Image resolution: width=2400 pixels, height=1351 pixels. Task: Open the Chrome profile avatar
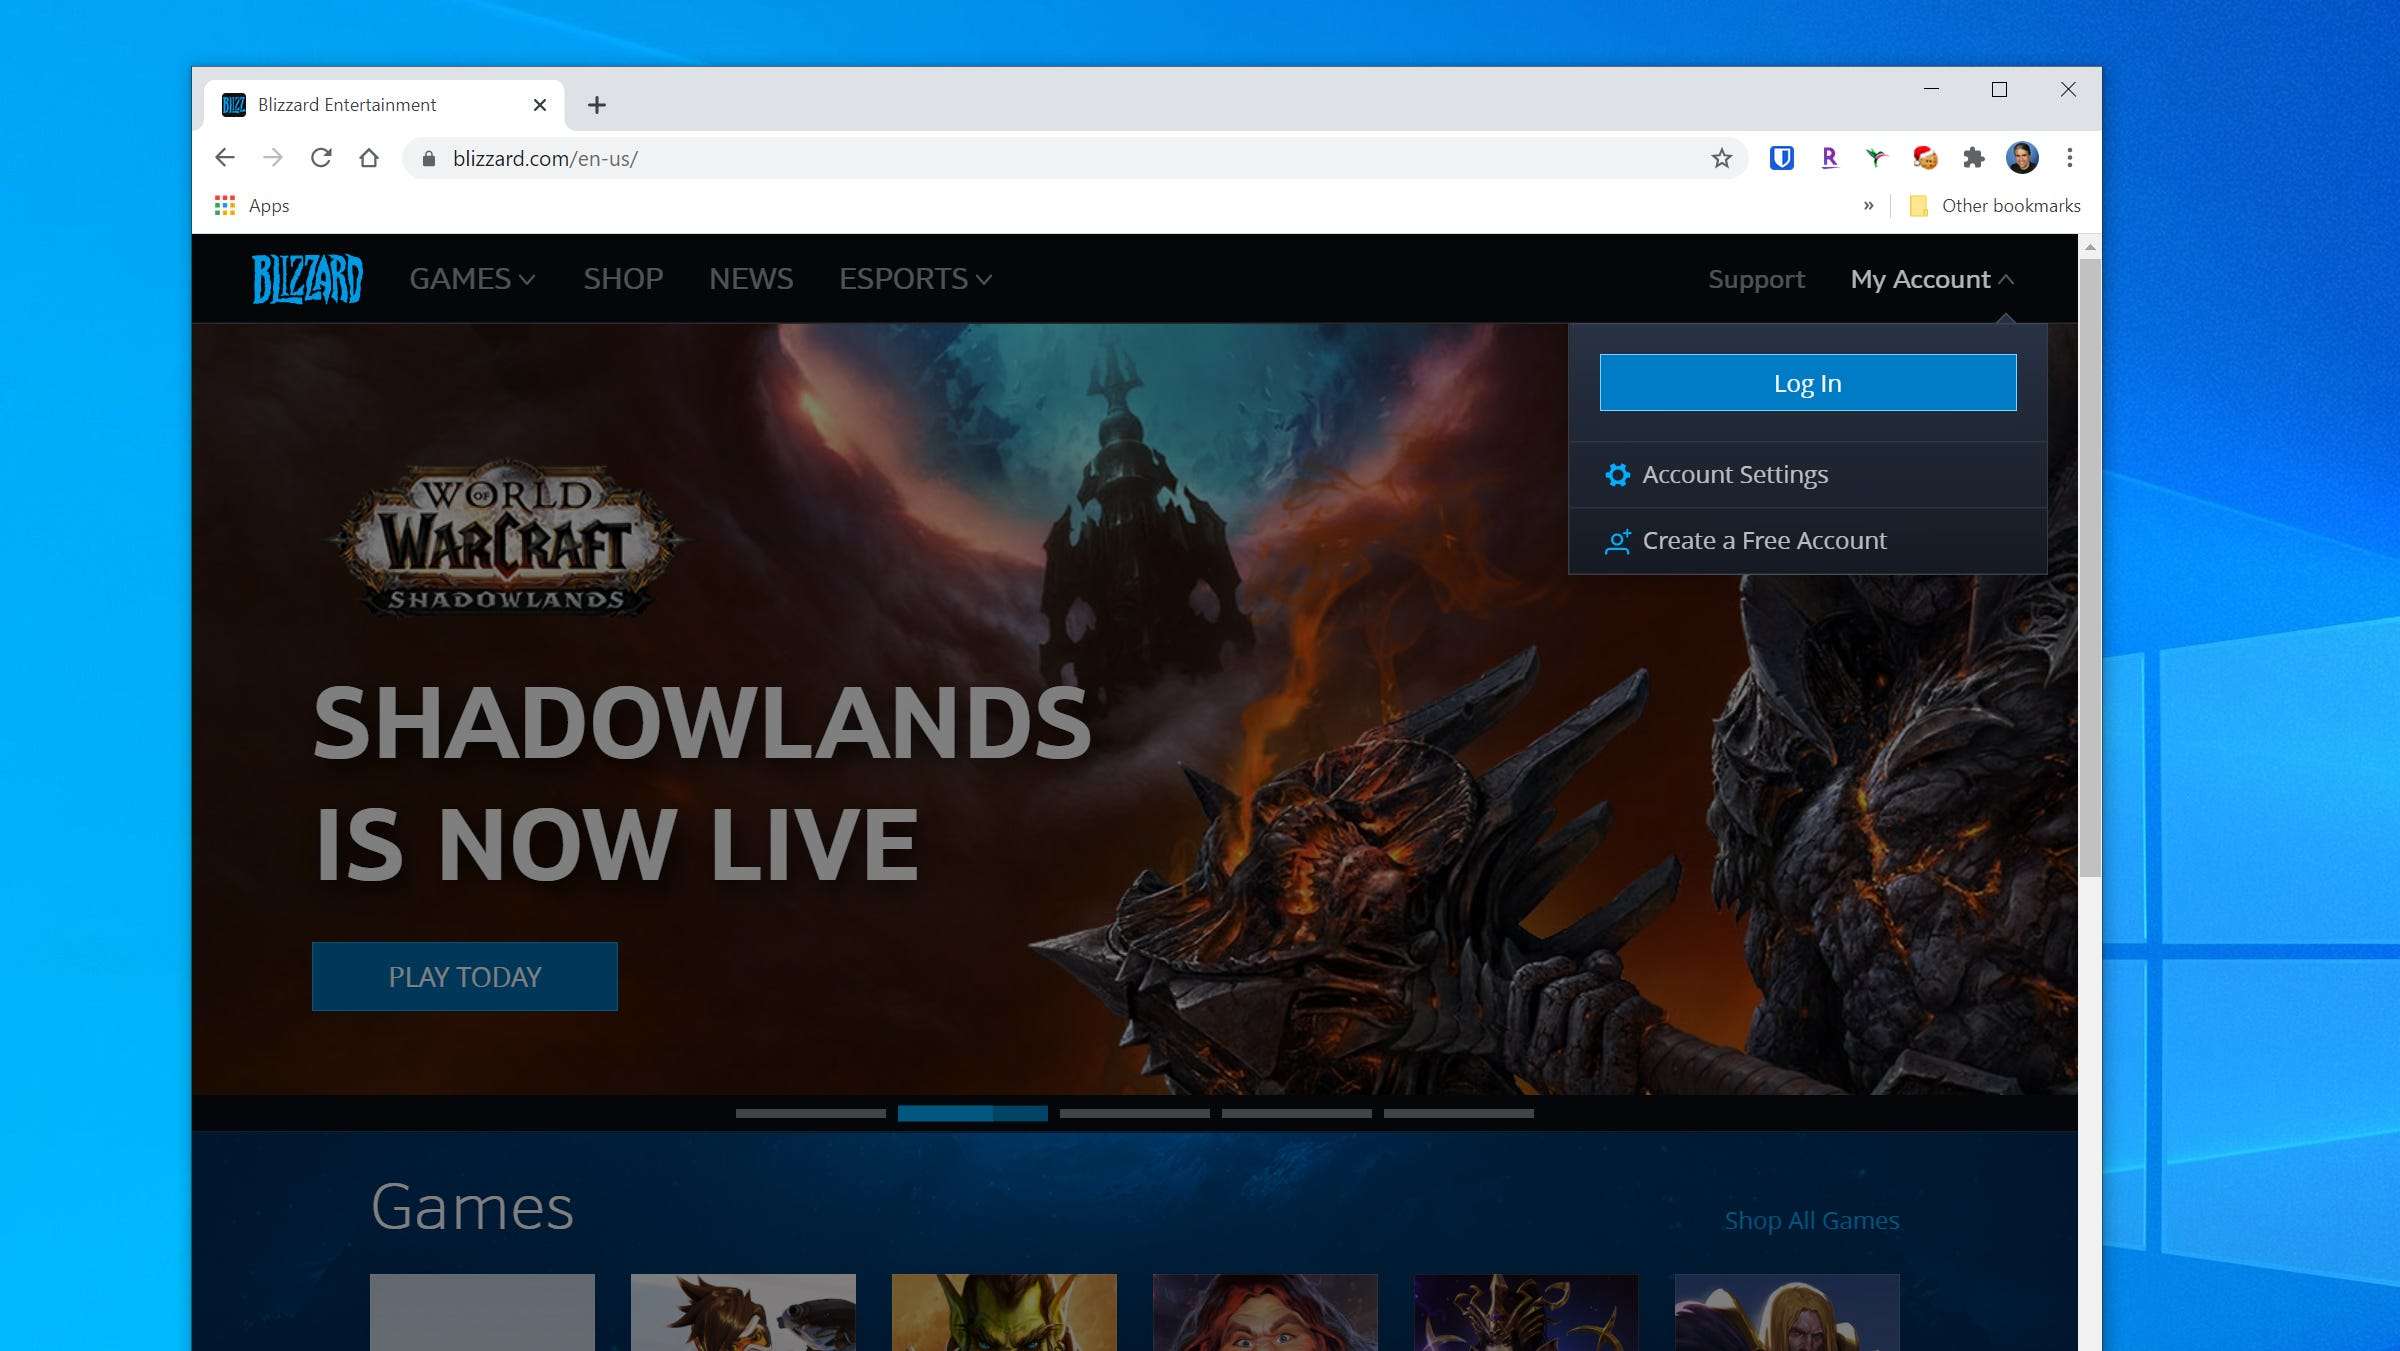2022,158
